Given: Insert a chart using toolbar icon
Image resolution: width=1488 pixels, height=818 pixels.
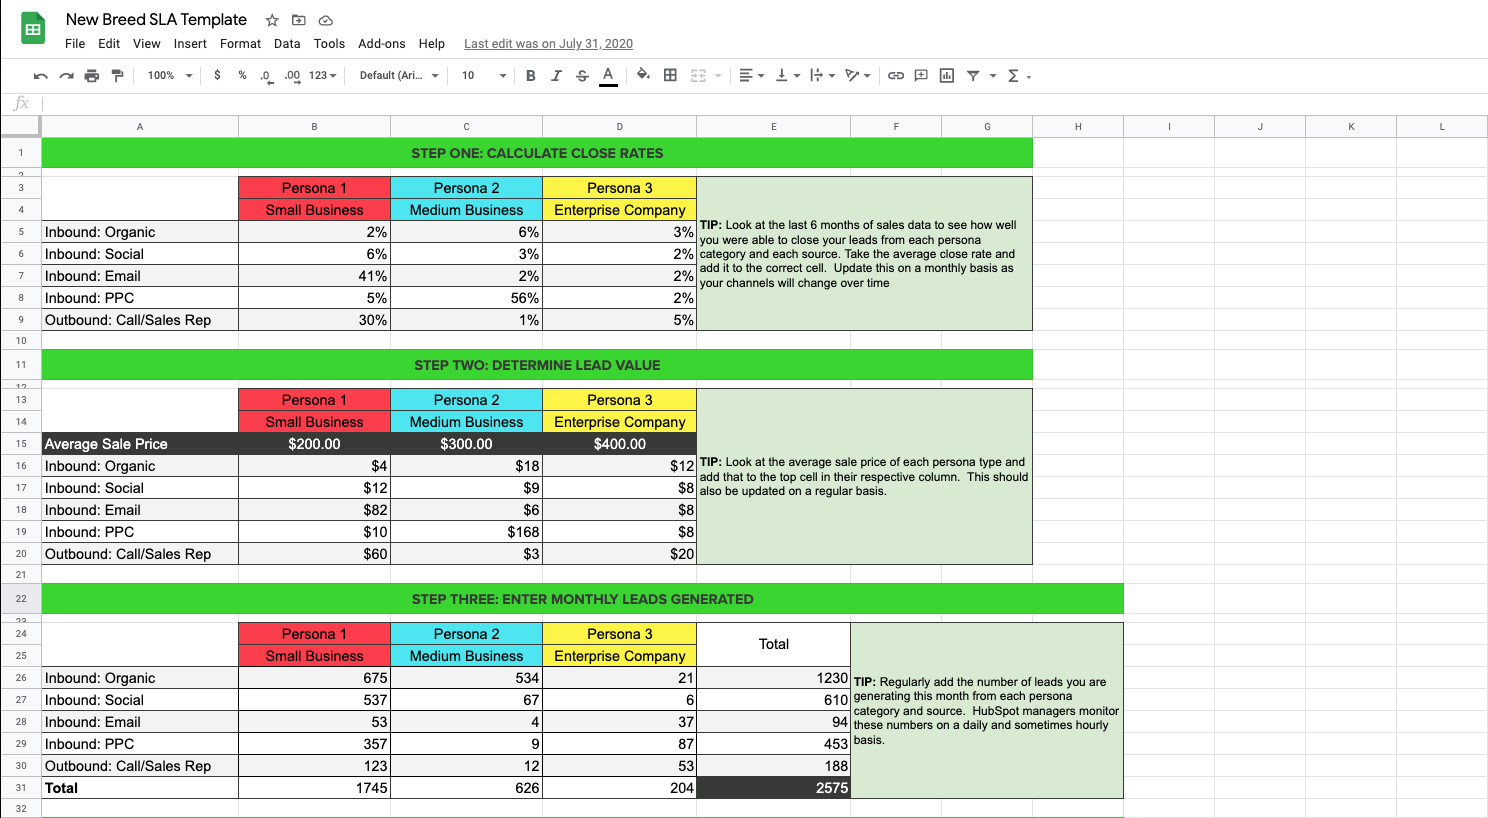Looking at the screenshot, I should click(x=946, y=76).
